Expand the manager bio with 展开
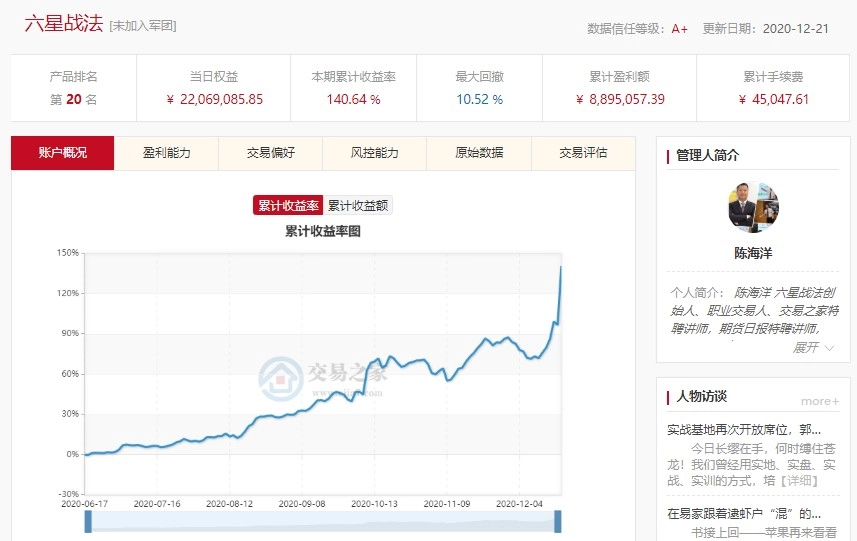The height and width of the screenshot is (541, 857). pos(806,347)
